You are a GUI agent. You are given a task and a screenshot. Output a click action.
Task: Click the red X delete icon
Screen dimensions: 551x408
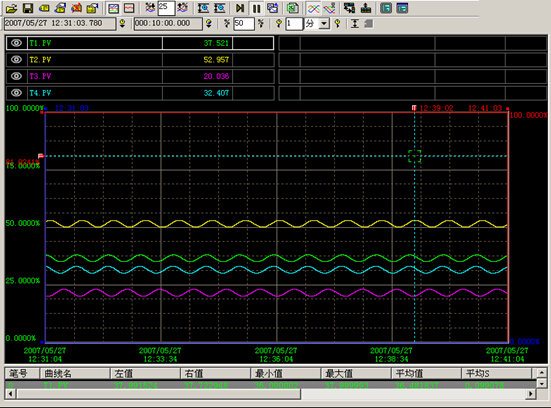[76, 8]
